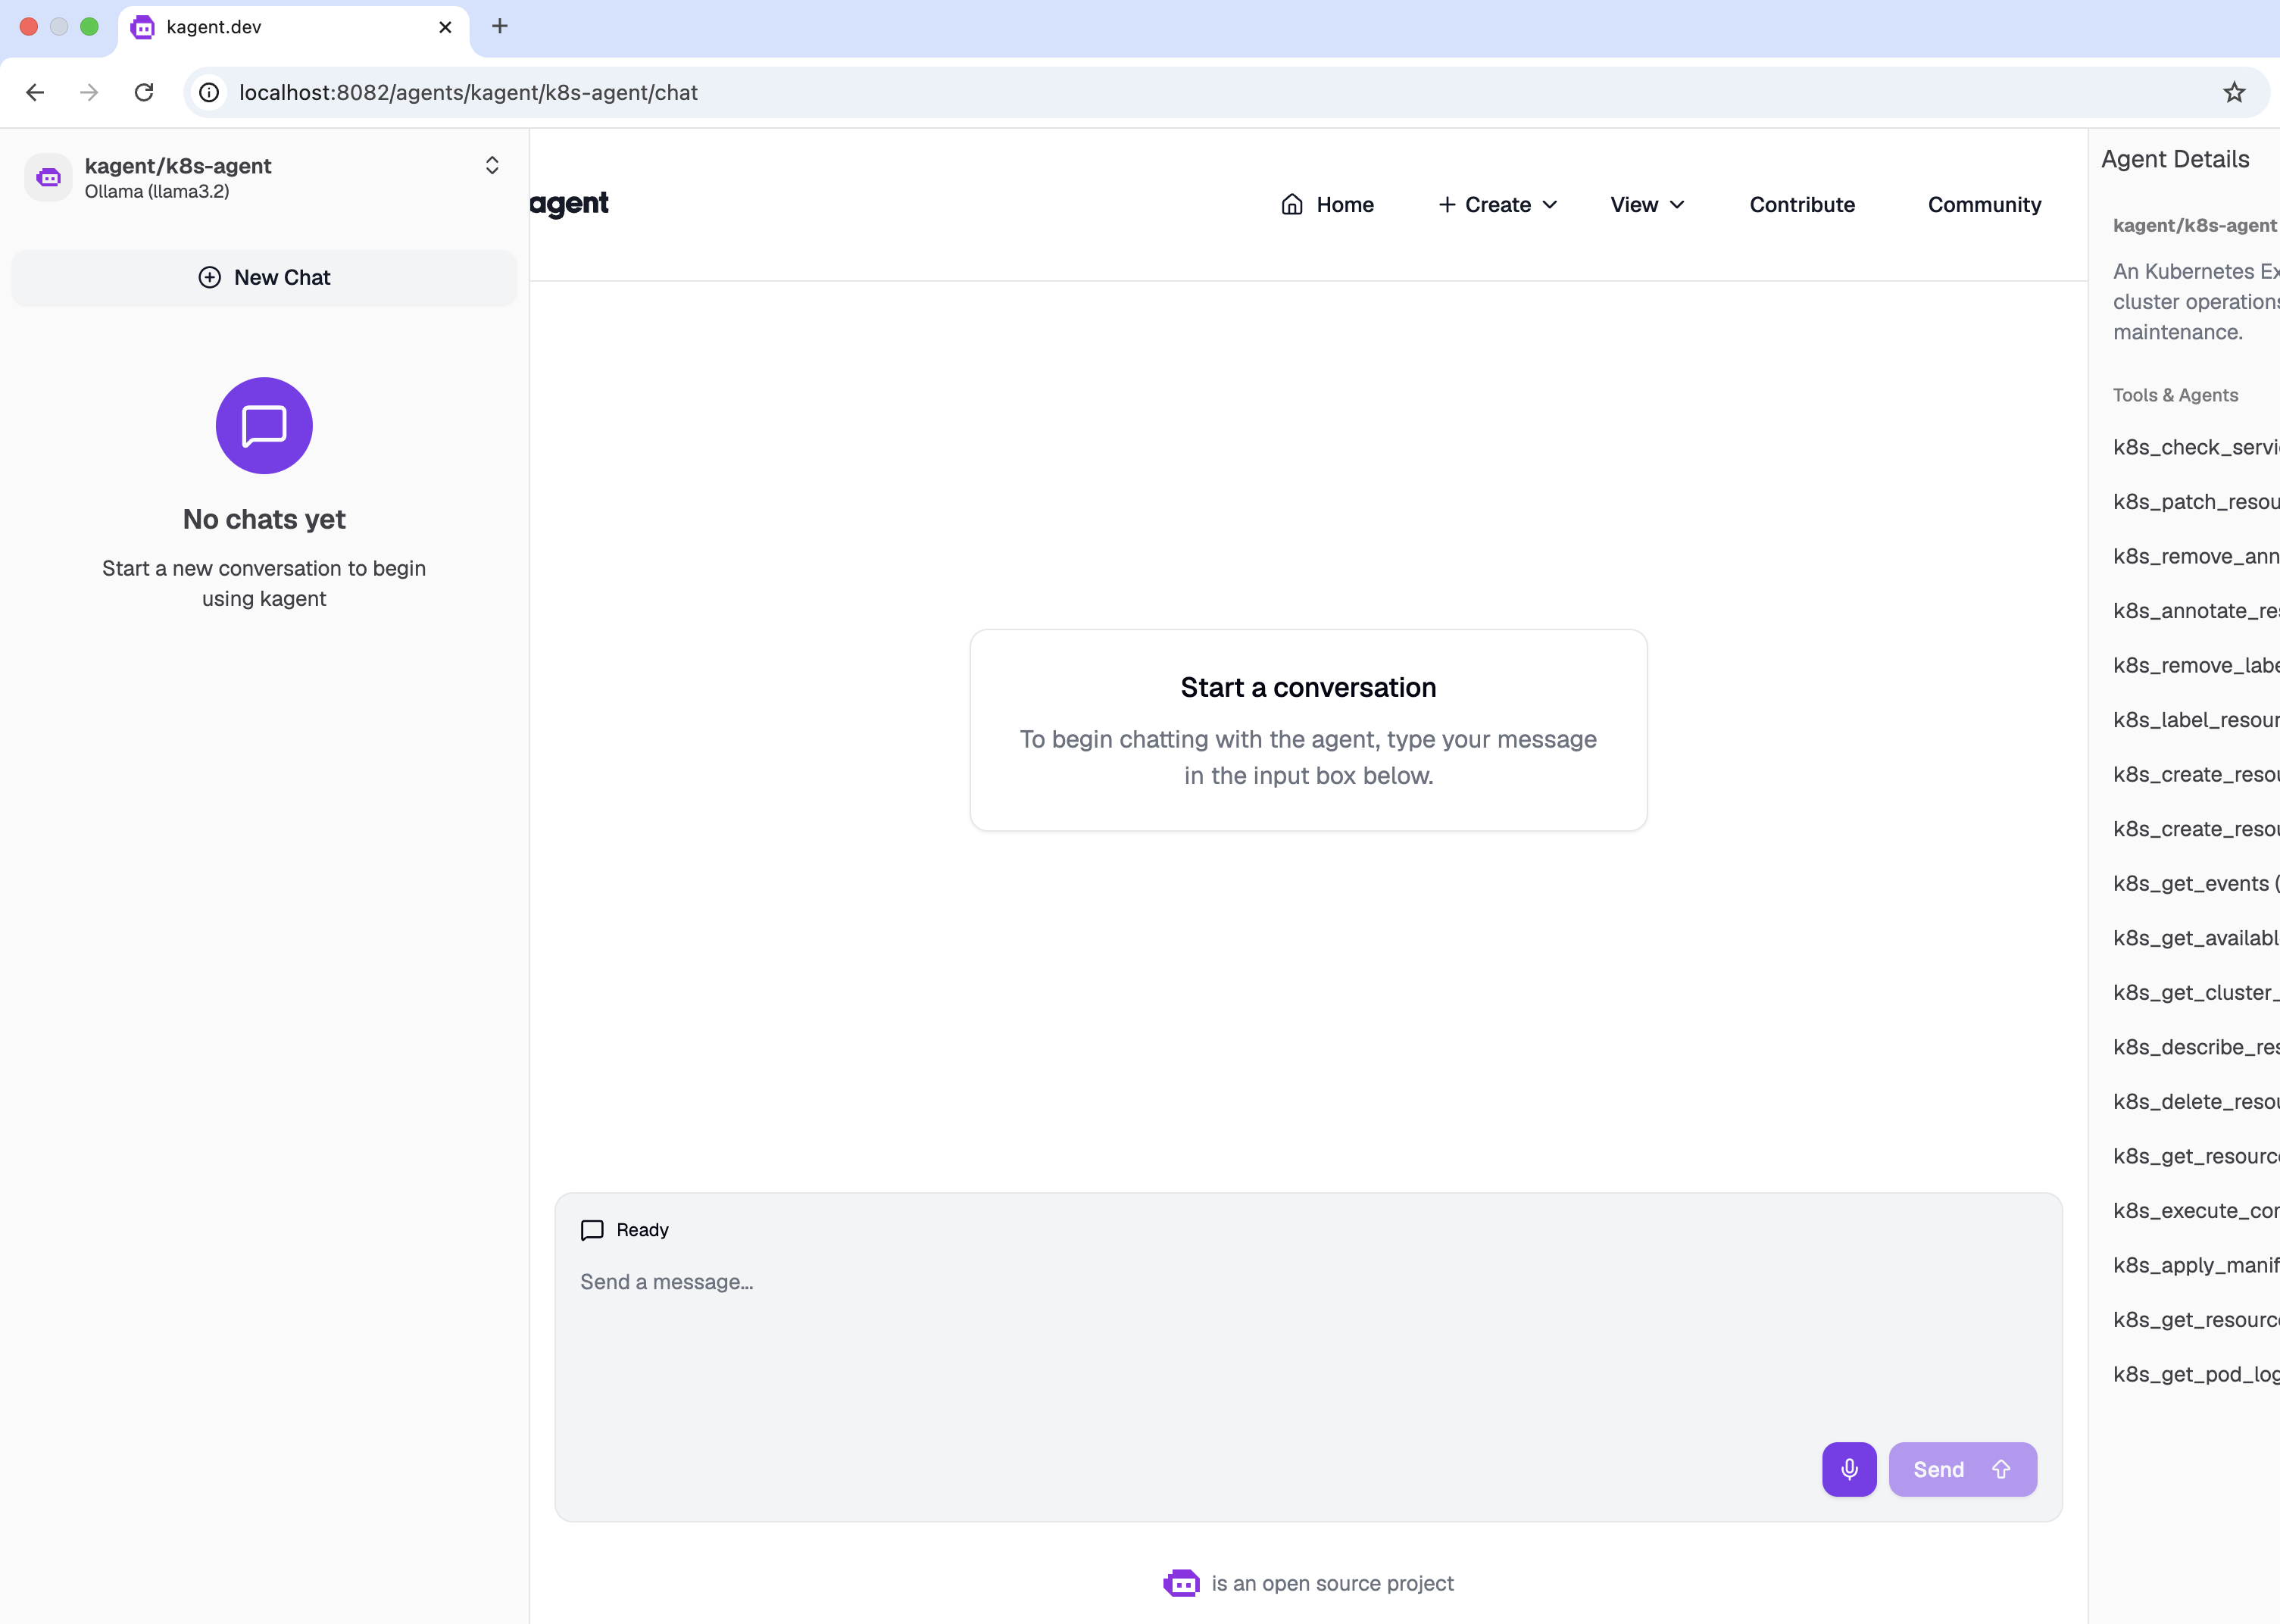Focus the Send a message text box
This screenshot has height=1624, width=2280.
coord(1308,1345)
